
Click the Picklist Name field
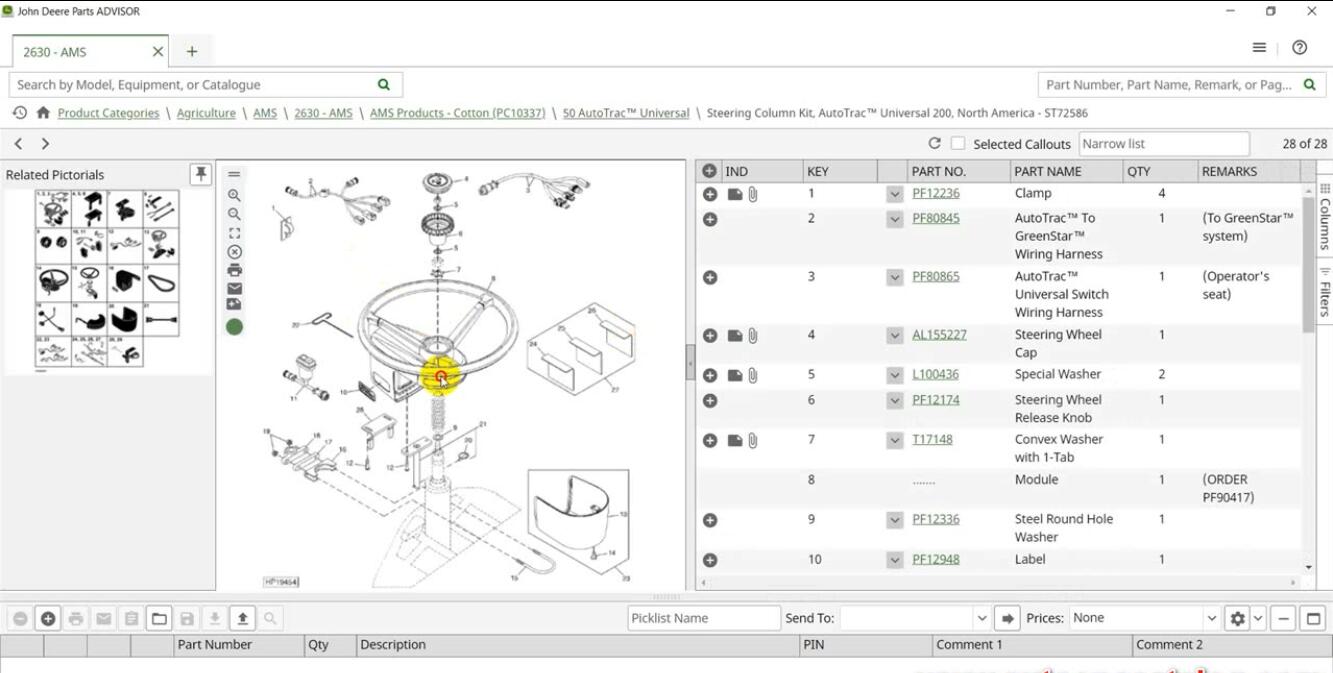tap(704, 619)
